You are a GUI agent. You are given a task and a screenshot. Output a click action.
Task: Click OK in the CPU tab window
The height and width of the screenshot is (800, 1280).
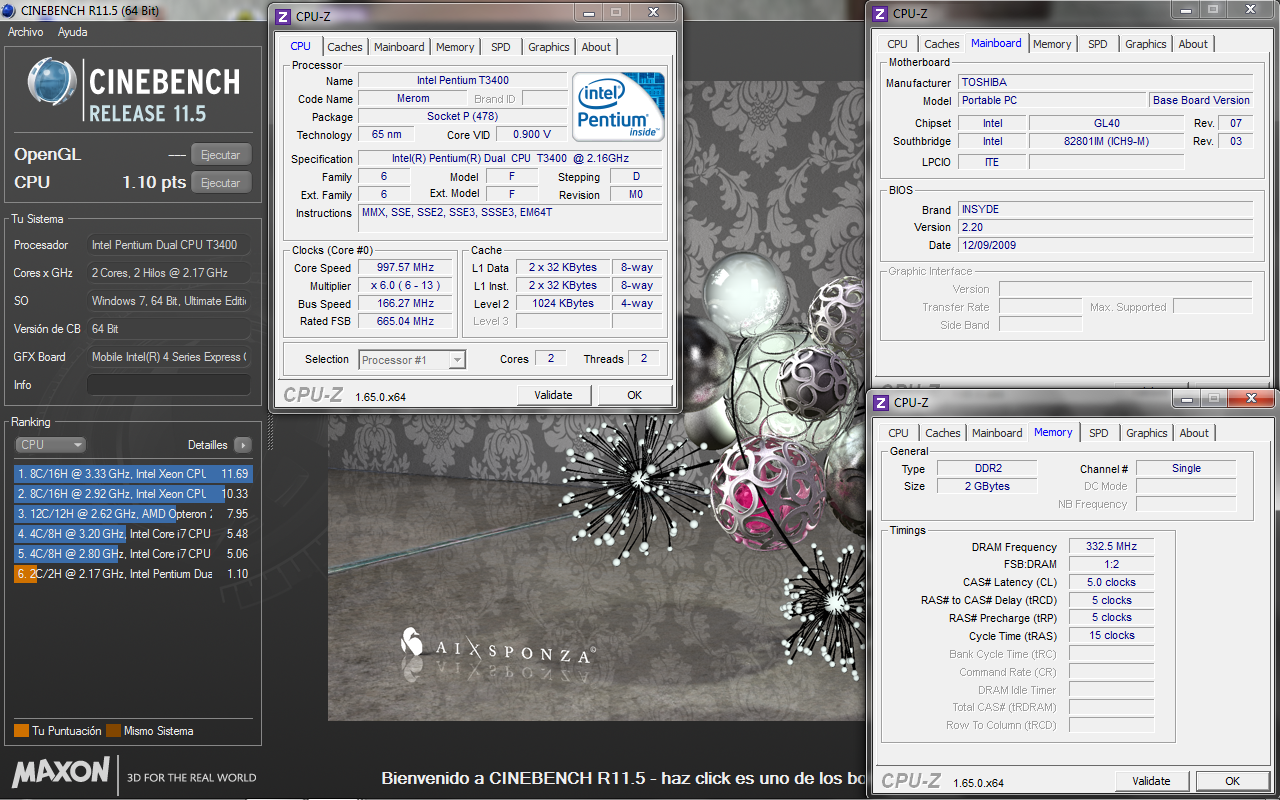tap(634, 395)
